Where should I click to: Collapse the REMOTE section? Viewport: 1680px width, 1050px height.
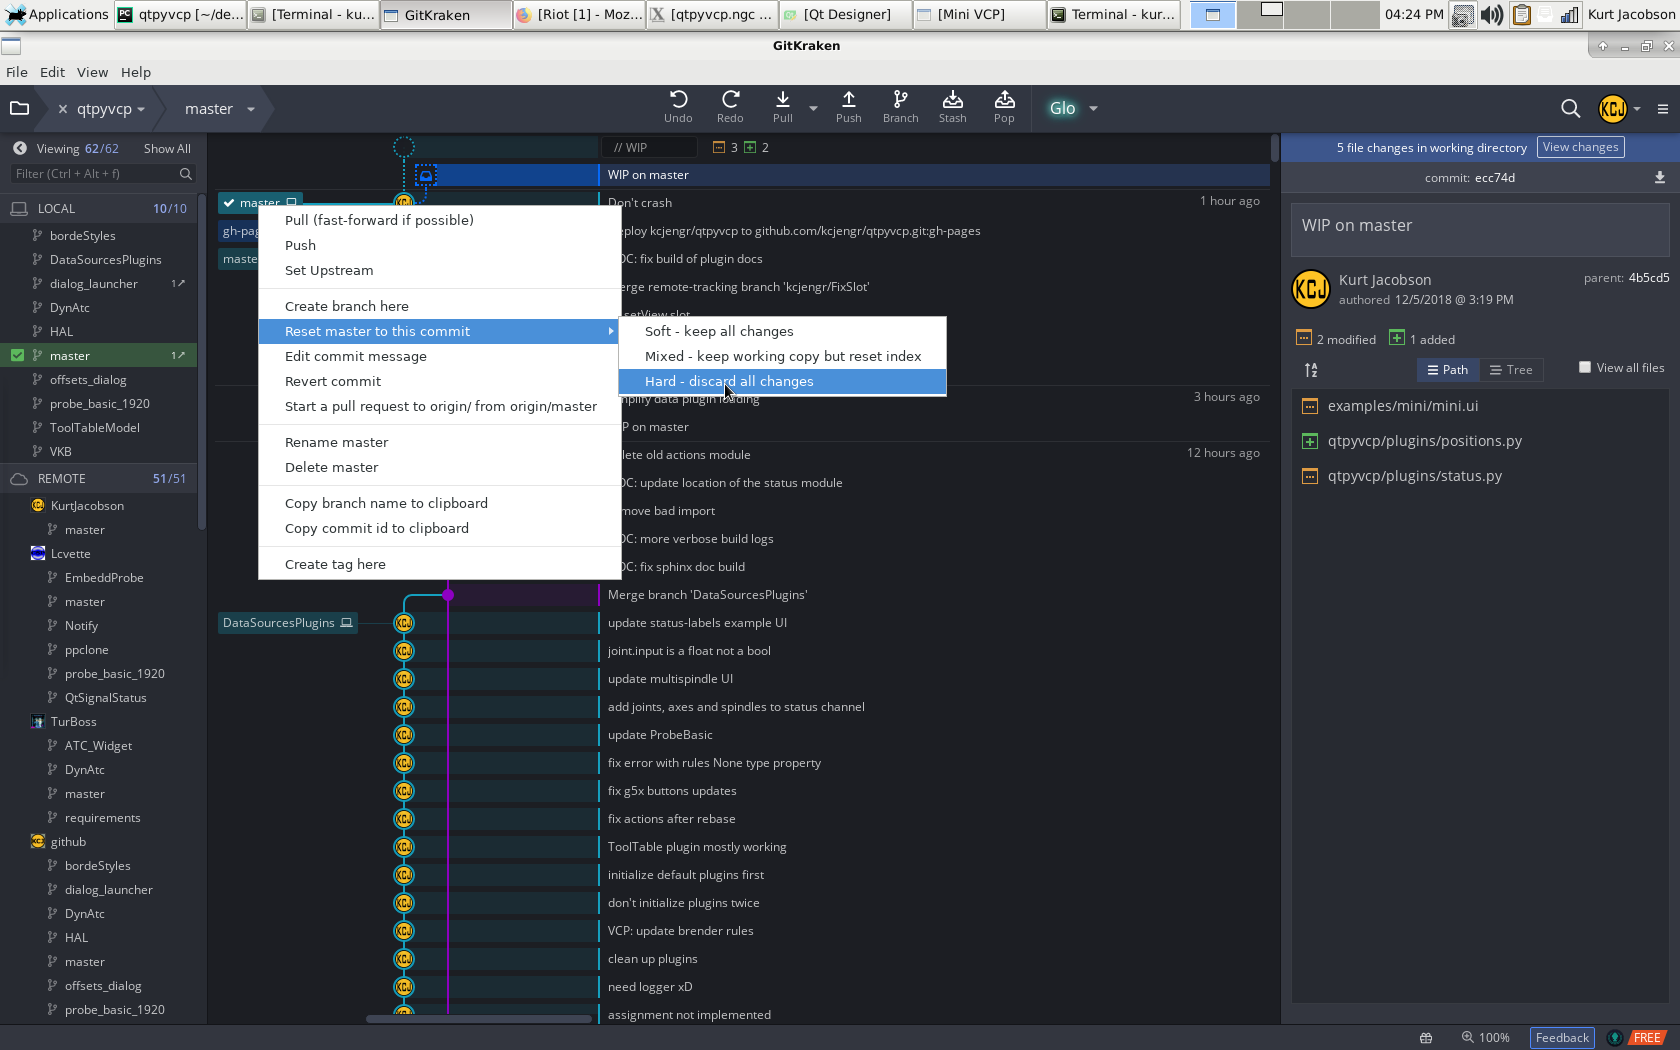pos(99,478)
